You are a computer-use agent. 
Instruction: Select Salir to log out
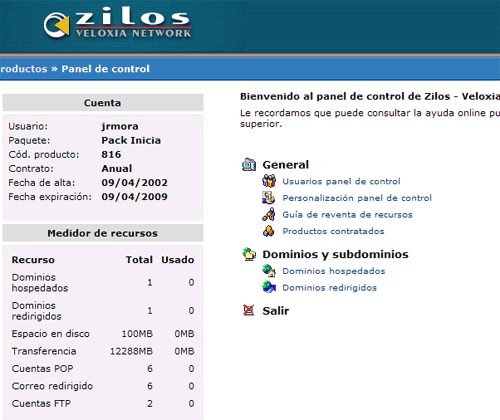point(275,311)
